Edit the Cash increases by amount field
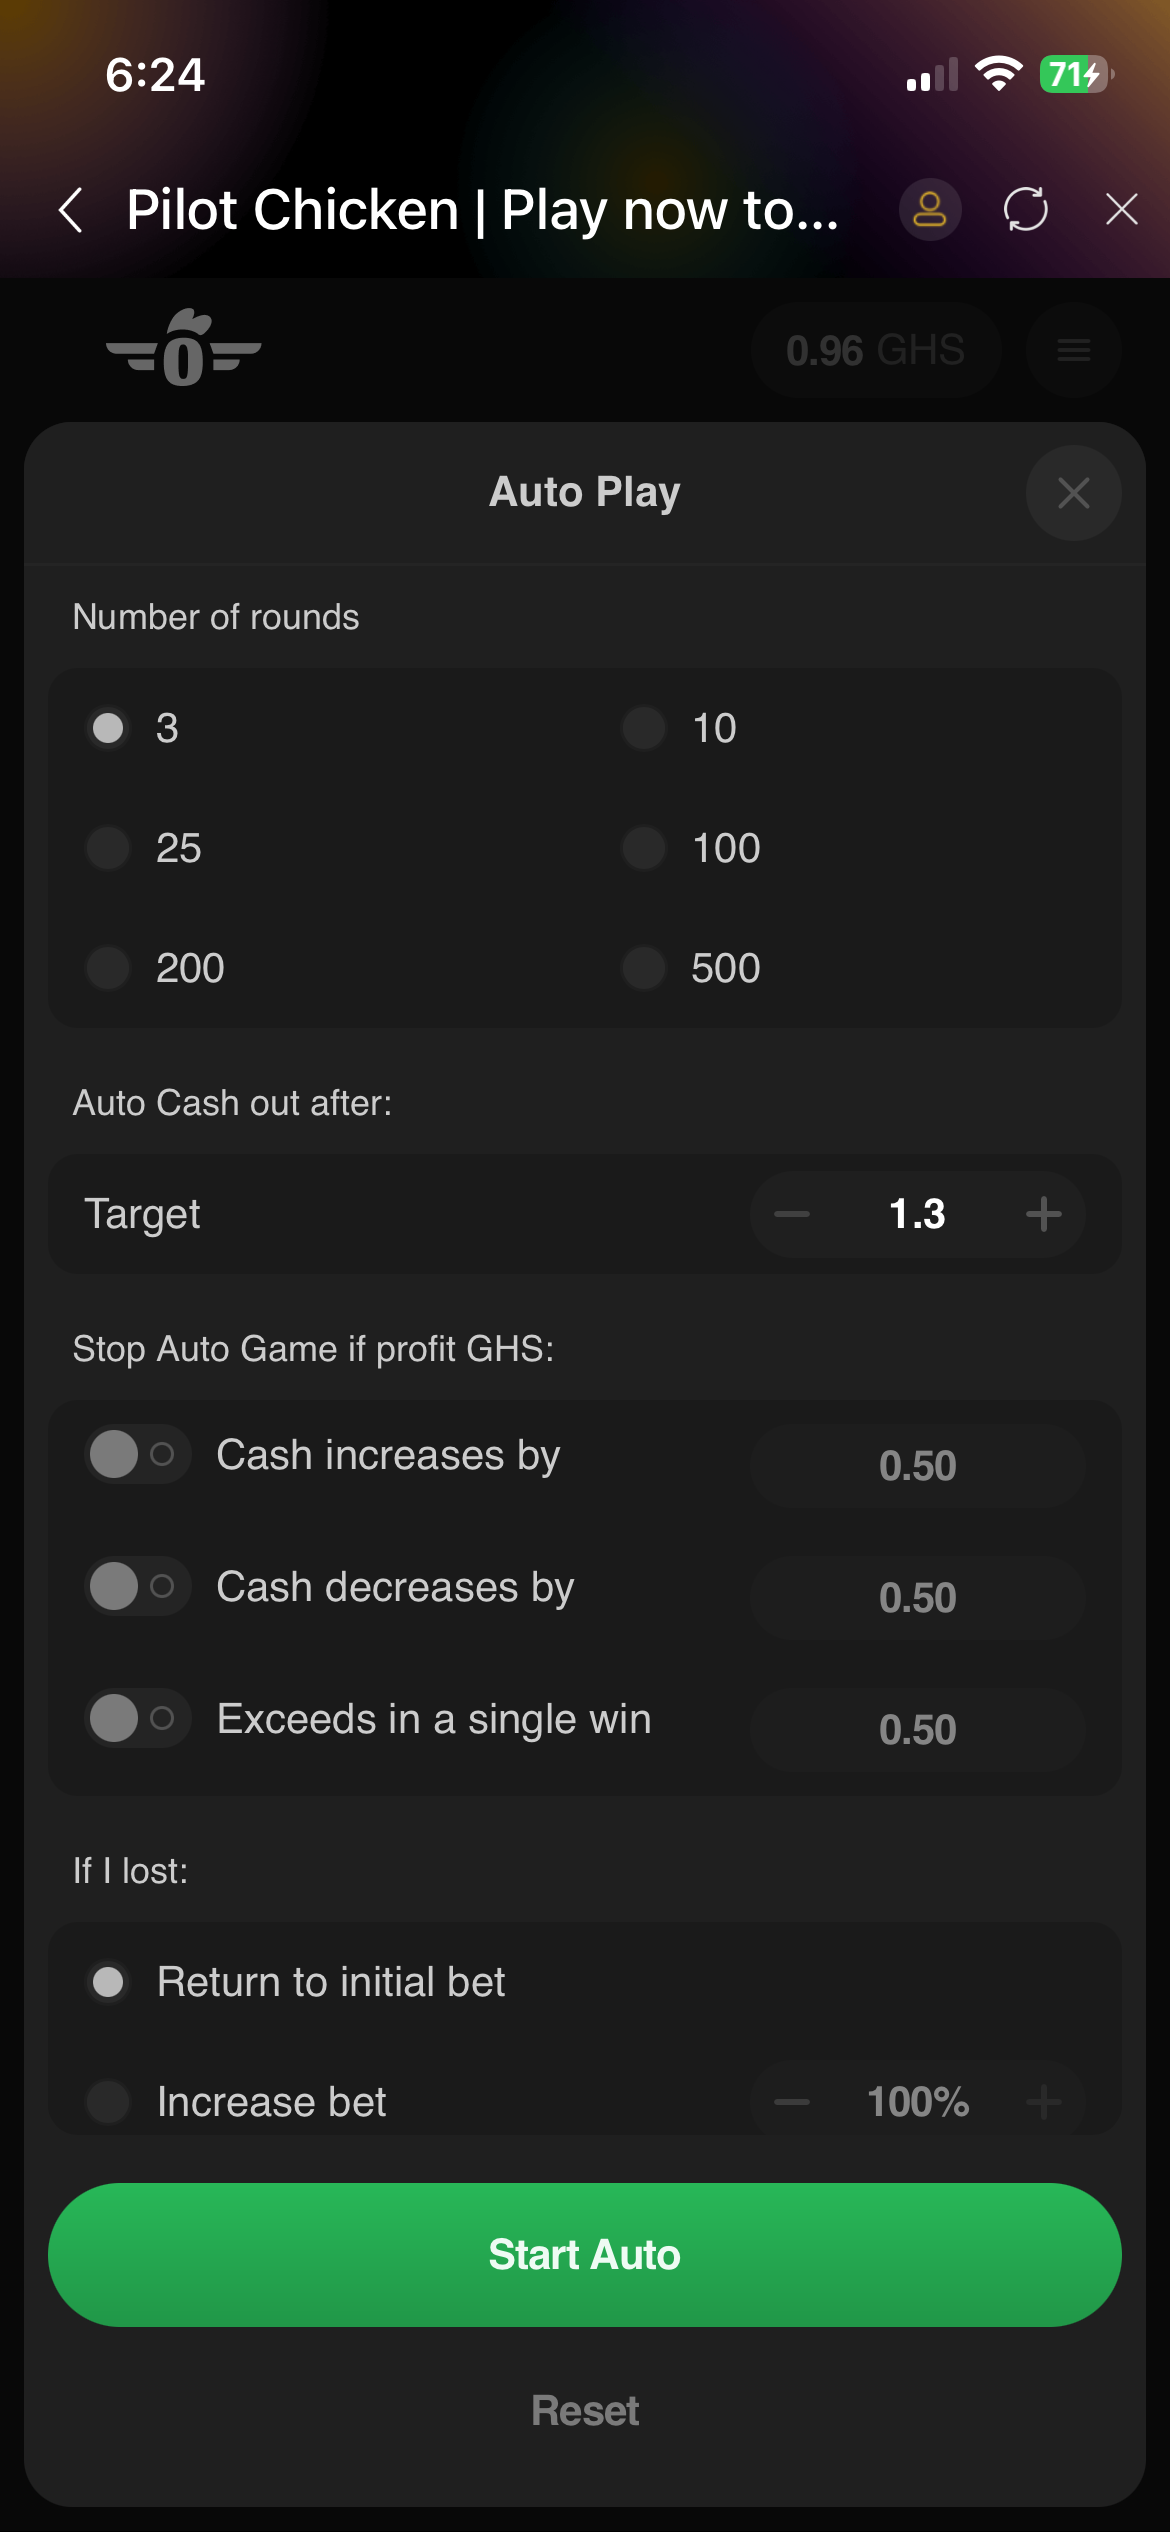This screenshot has height=2532, width=1170. (917, 1466)
